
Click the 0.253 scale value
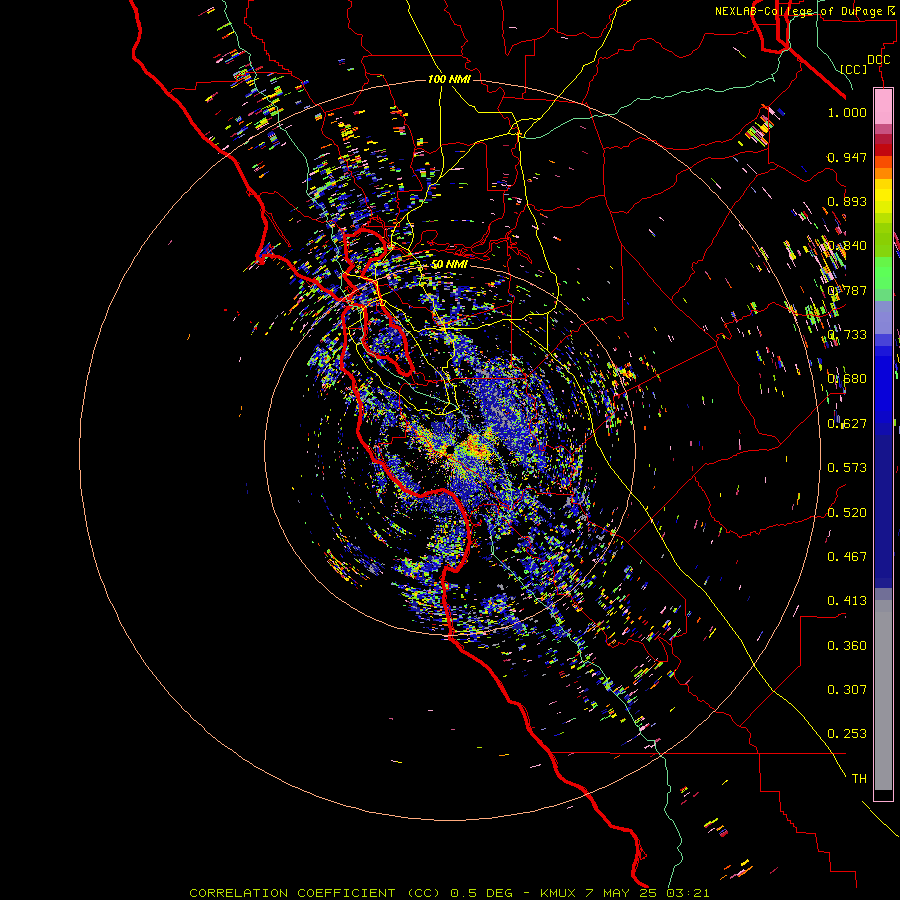point(847,734)
